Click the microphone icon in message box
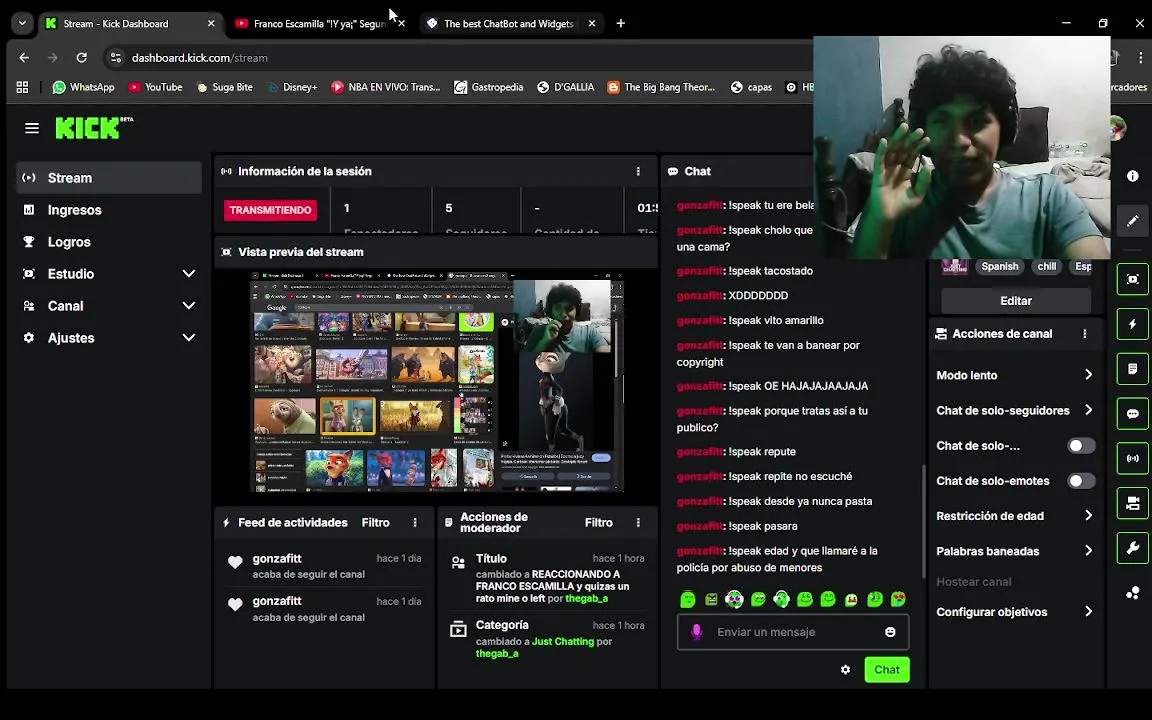Screen dimensions: 1152x720 (696, 632)
